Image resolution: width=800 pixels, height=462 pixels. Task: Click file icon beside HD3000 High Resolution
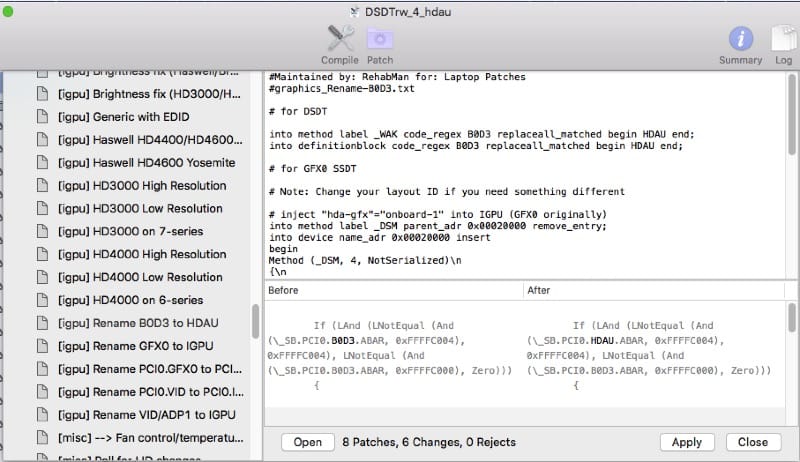pyautogui.click(x=43, y=185)
